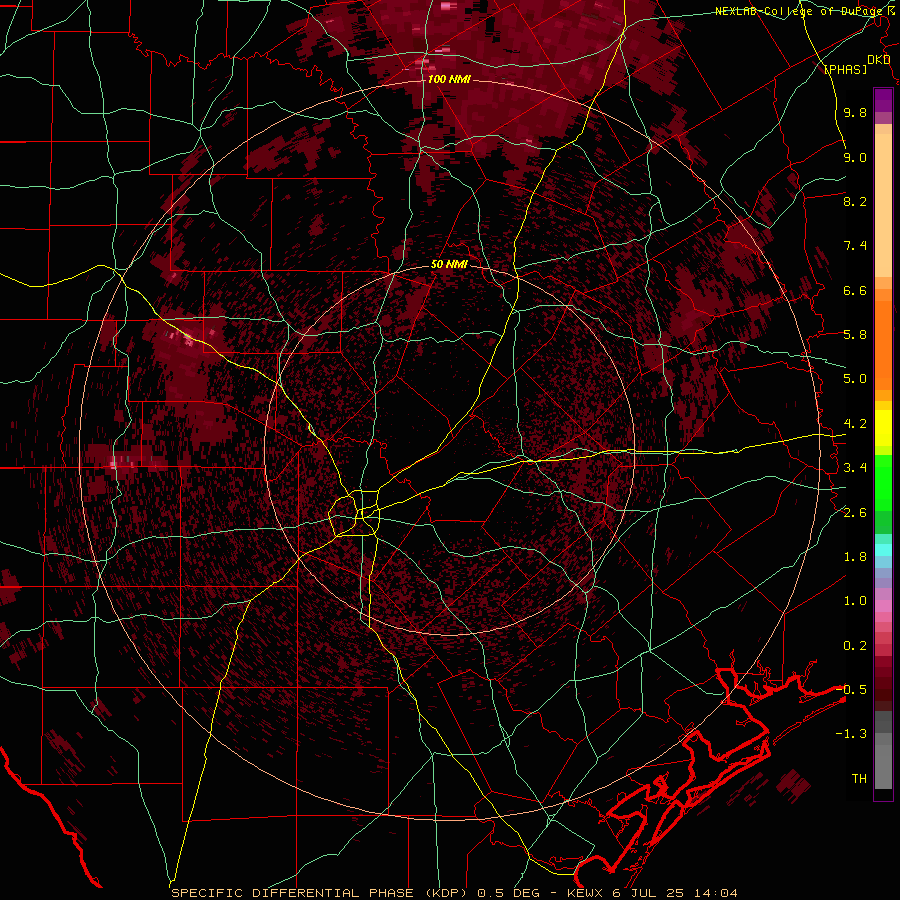Click the TH label on color scale
The width and height of the screenshot is (900, 900).
pyautogui.click(x=859, y=779)
